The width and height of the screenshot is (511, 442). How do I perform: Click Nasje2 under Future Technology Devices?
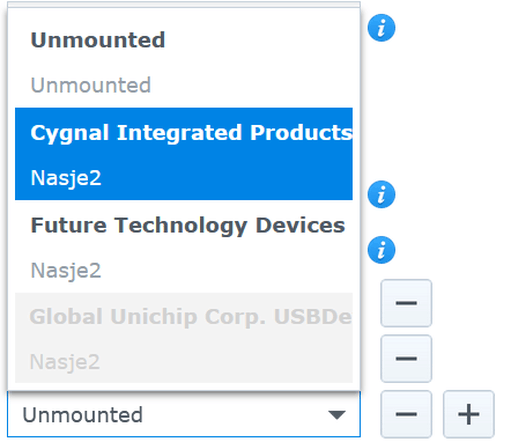[66, 270]
